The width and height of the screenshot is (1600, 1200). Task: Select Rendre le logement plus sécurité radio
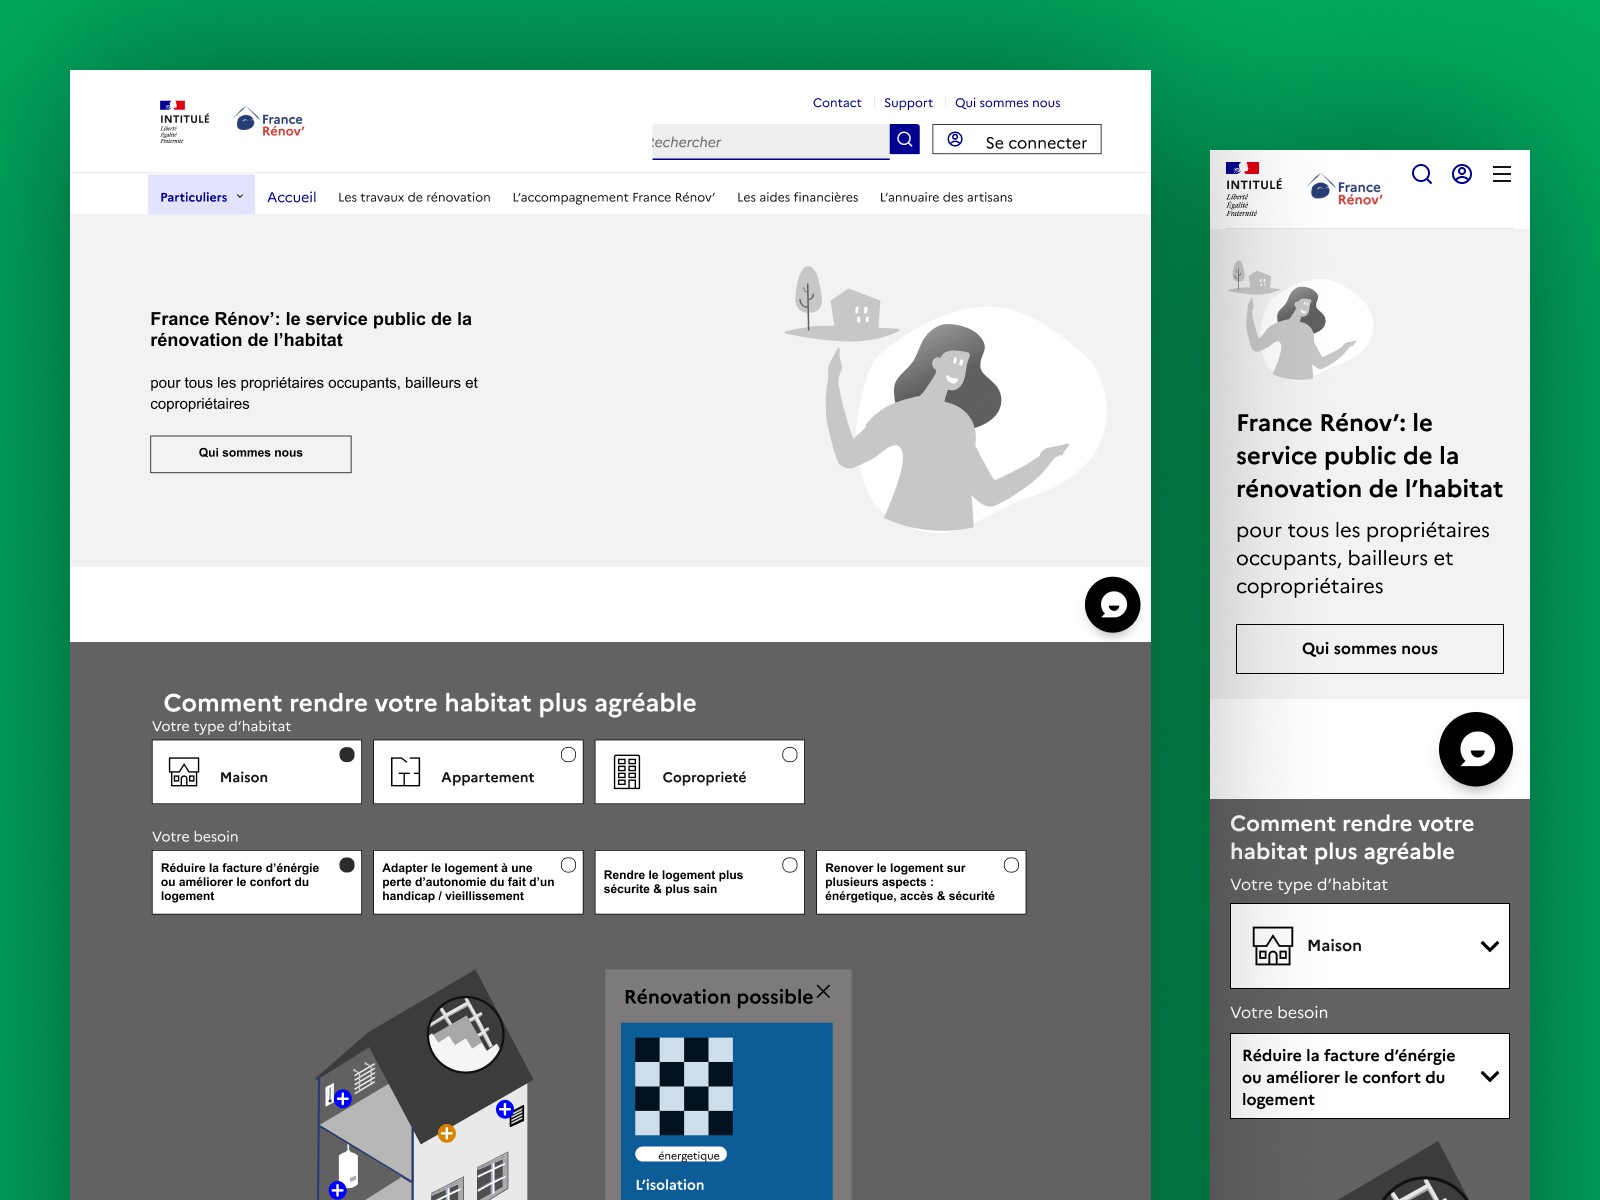pyautogui.click(x=790, y=865)
